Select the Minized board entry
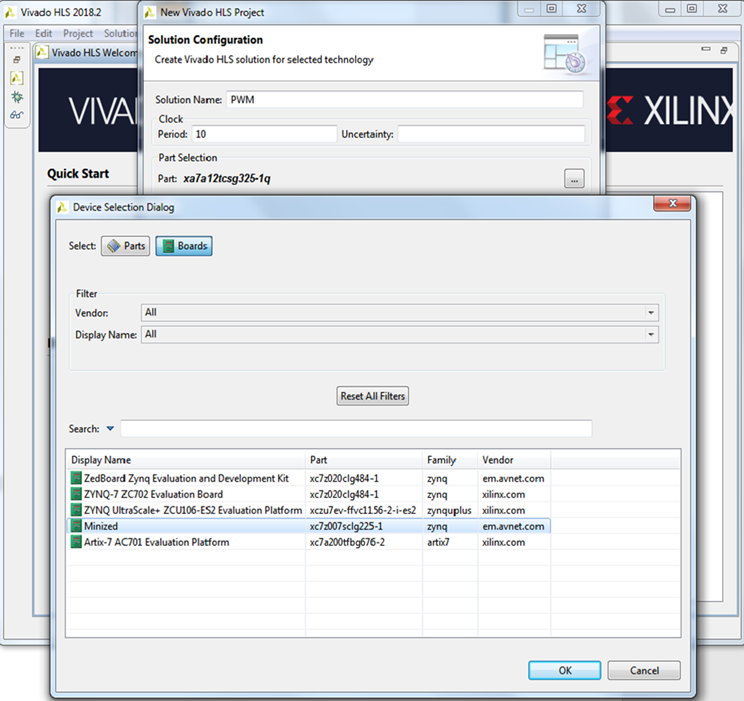This screenshot has width=744, height=701. (x=101, y=526)
